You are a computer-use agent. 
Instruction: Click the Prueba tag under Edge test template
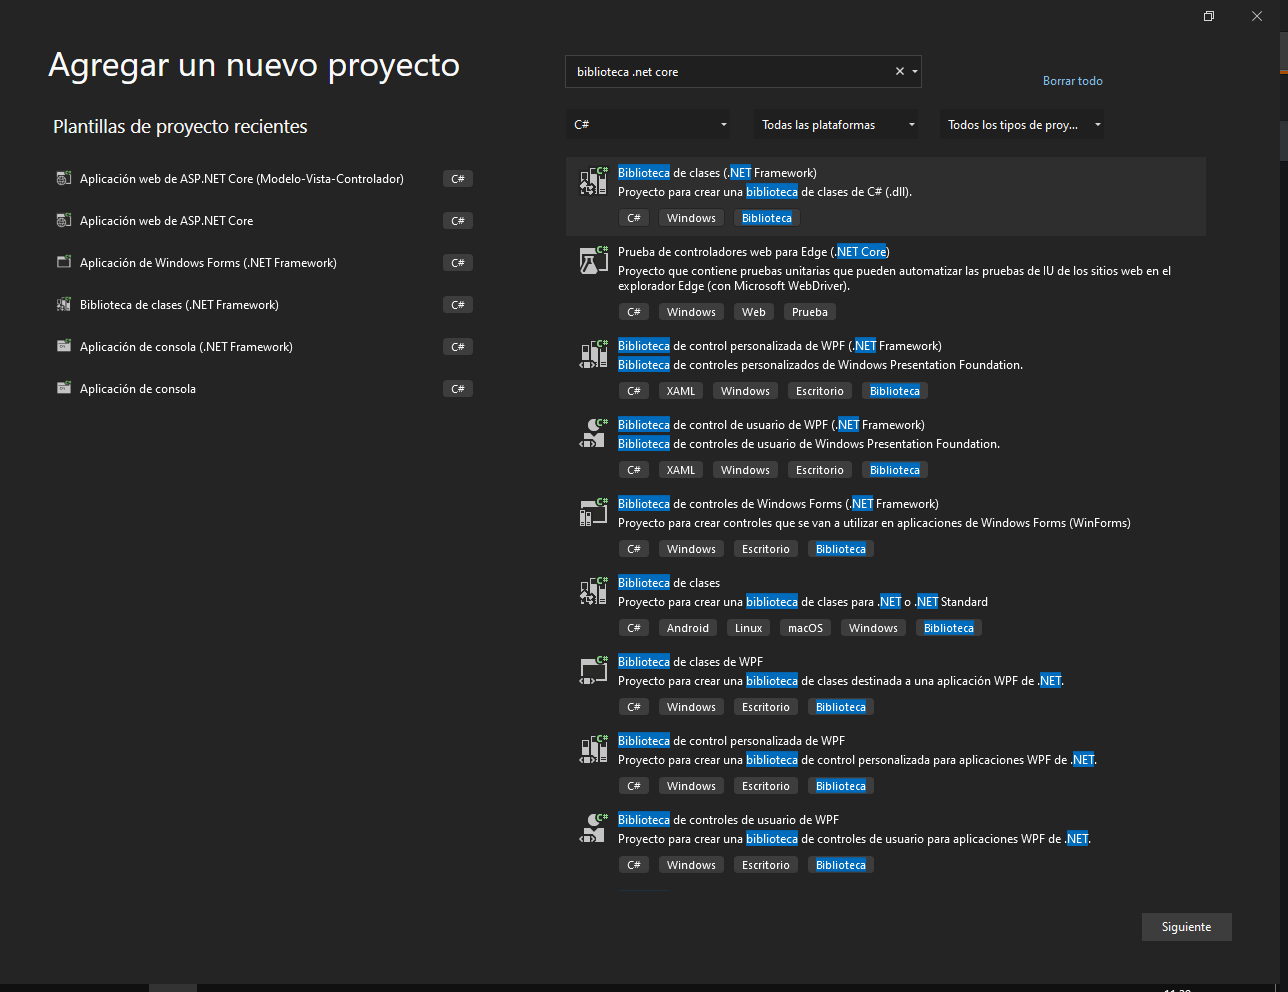810,312
